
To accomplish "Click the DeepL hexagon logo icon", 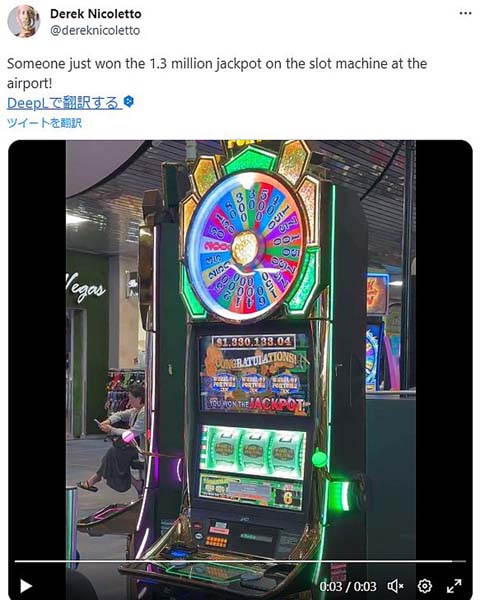I will pyautogui.click(x=129, y=102).
